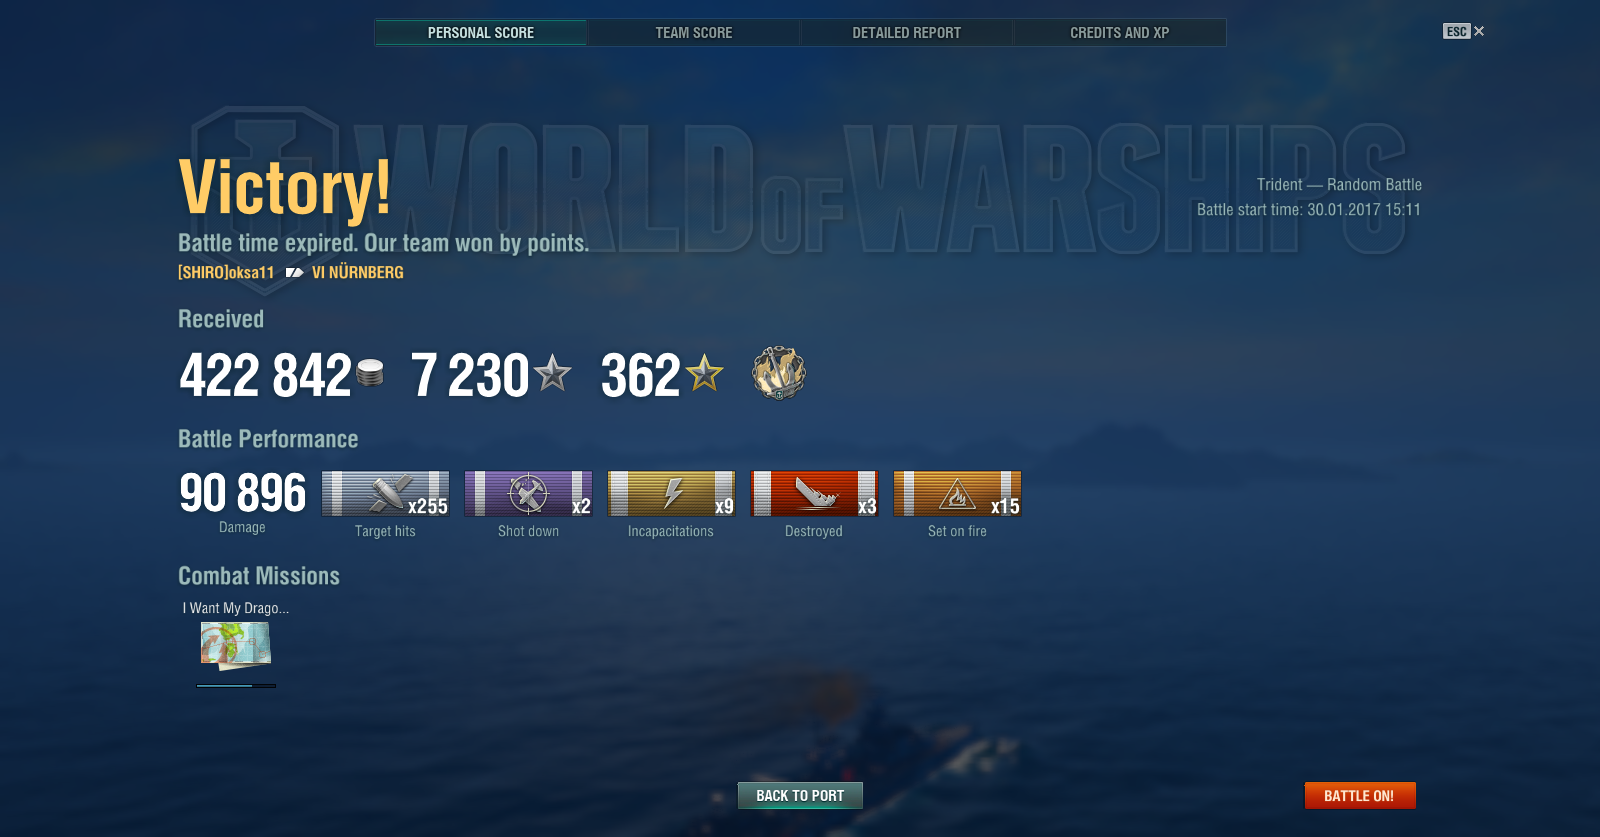Open the Credits and XP tab

[x=1120, y=33]
